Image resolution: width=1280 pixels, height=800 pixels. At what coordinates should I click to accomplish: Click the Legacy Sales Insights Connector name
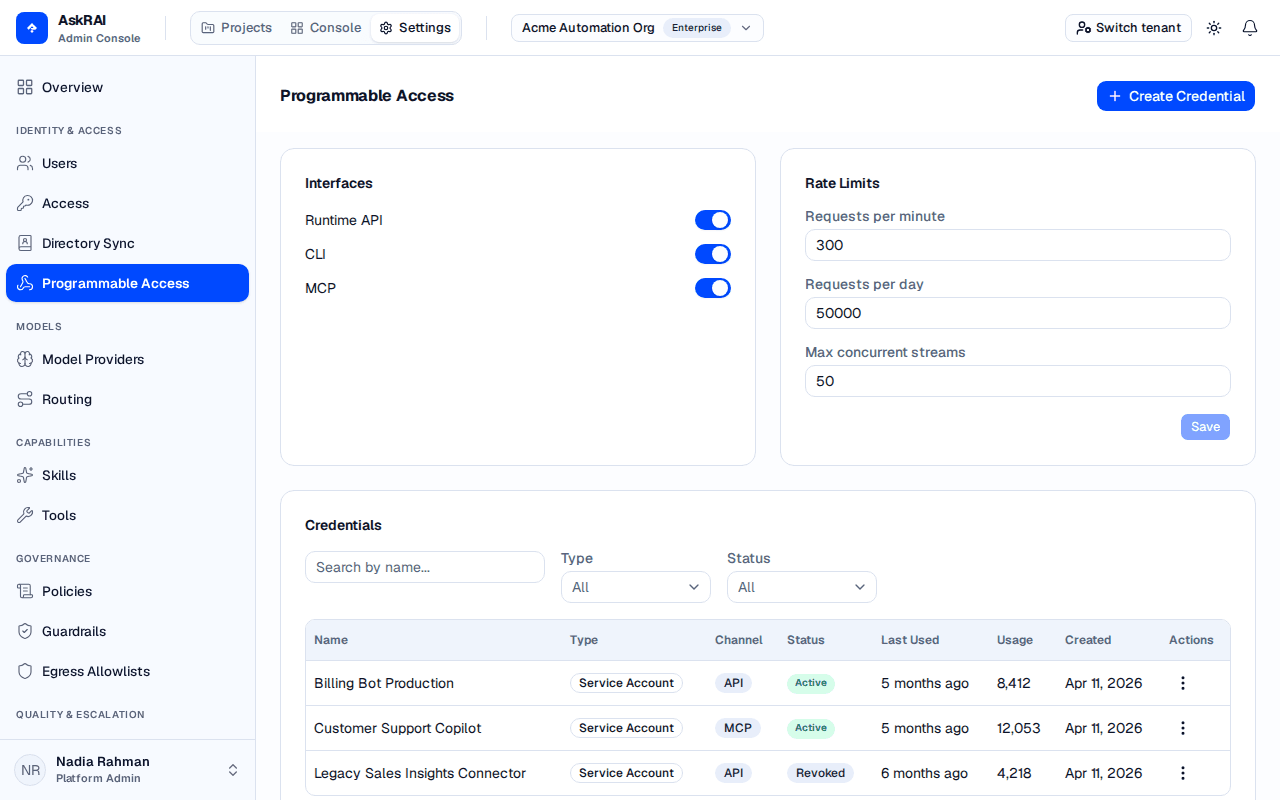point(420,773)
